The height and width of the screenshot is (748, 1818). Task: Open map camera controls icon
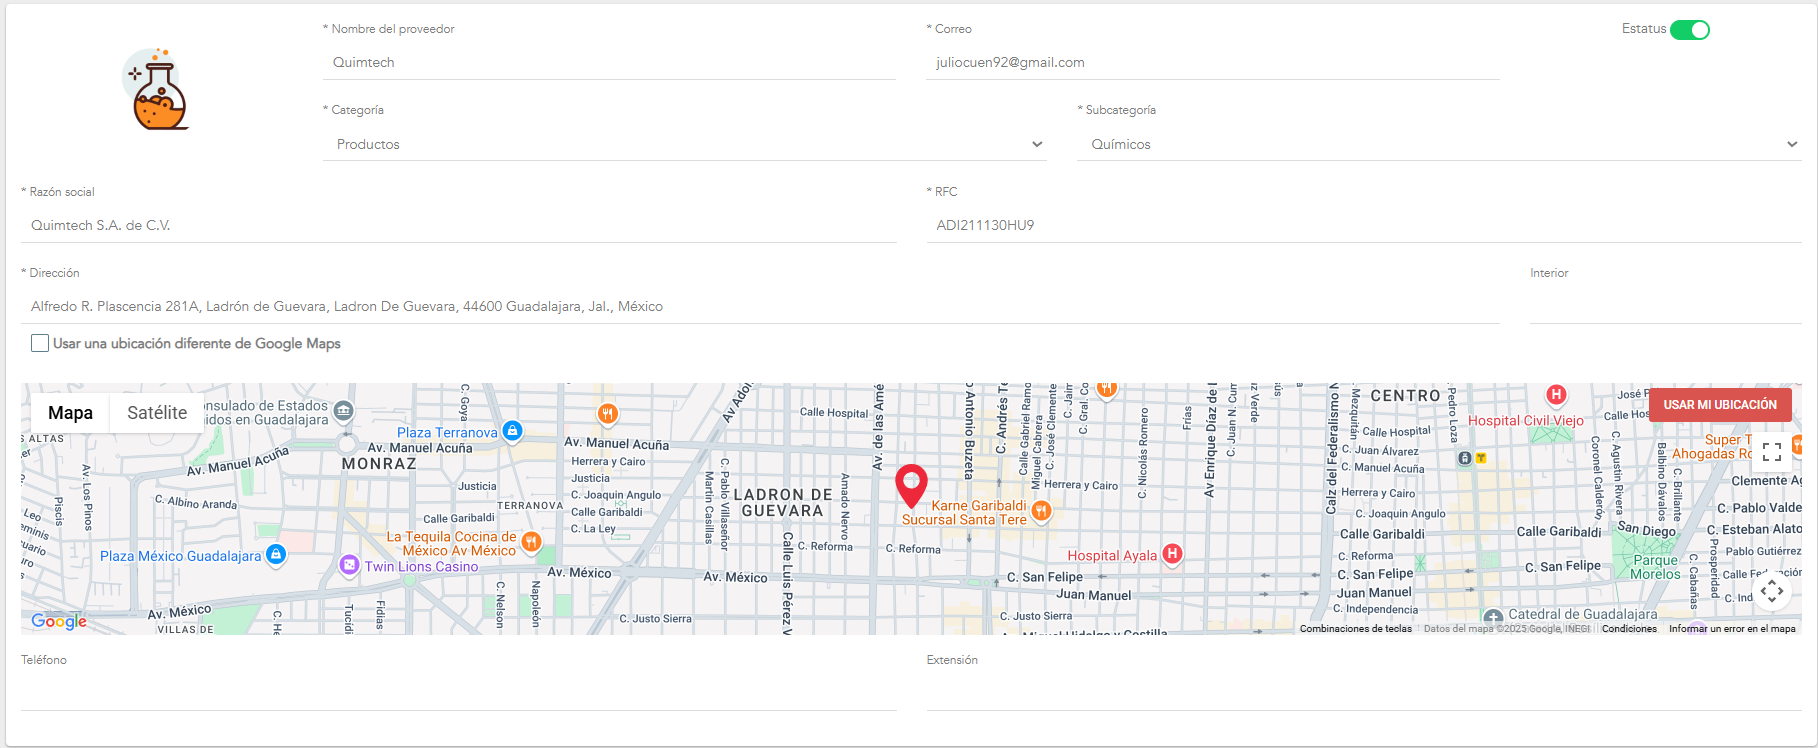coord(1772,591)
